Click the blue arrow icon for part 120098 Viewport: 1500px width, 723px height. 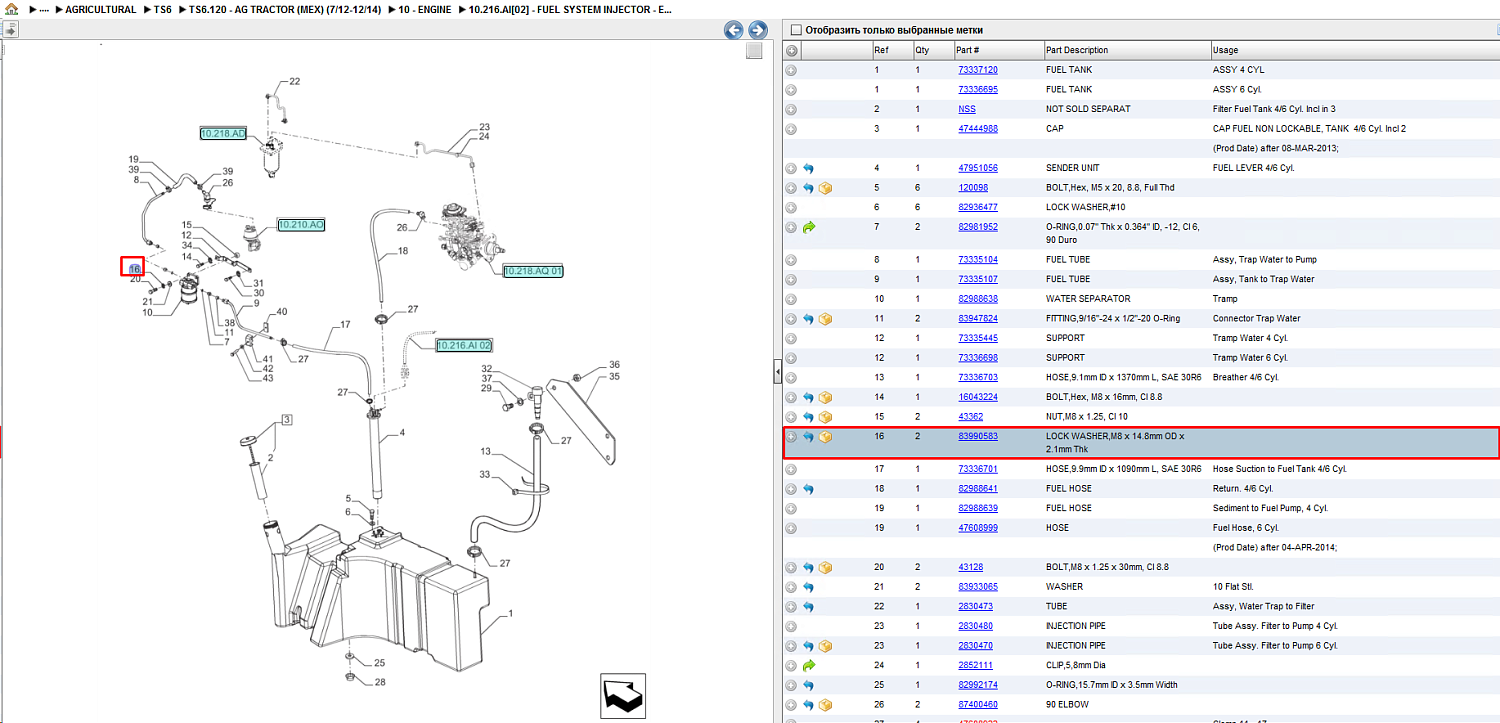pyautogui.click(x=808, y=188)
